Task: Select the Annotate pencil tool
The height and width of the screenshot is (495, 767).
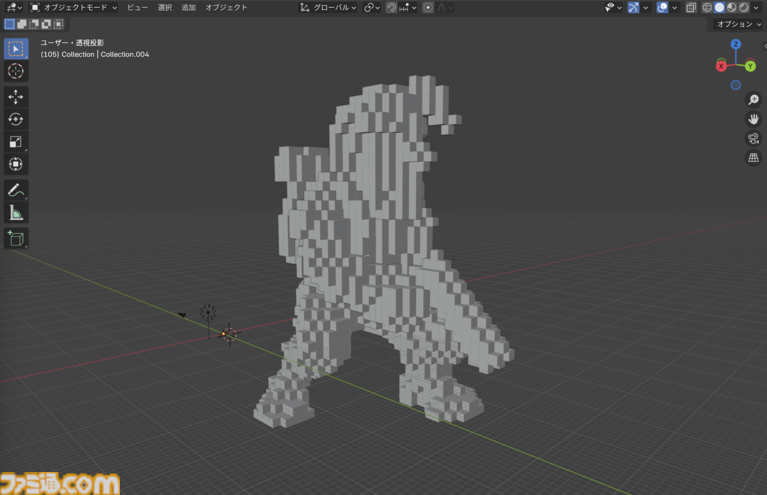Action: (16, 190)
